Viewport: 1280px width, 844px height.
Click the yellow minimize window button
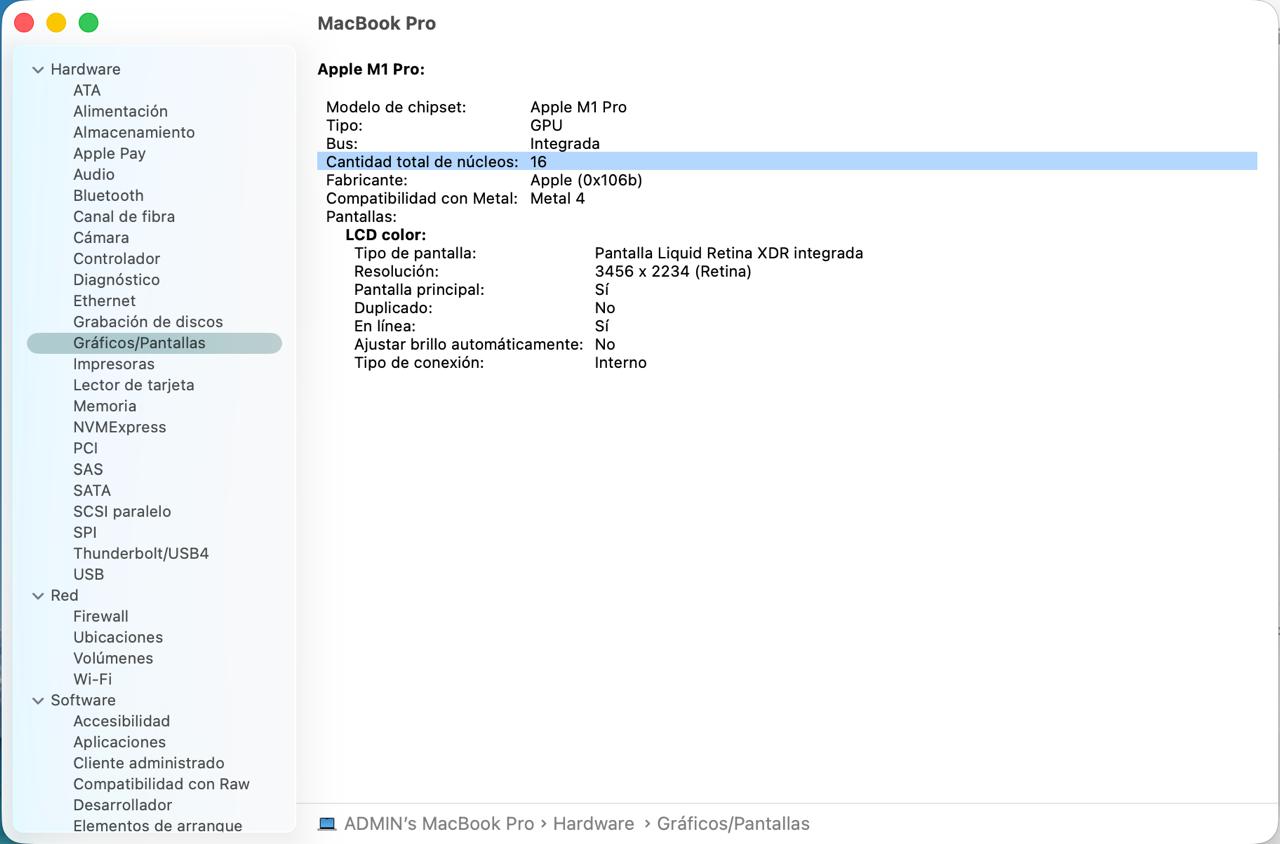point(56,23)
